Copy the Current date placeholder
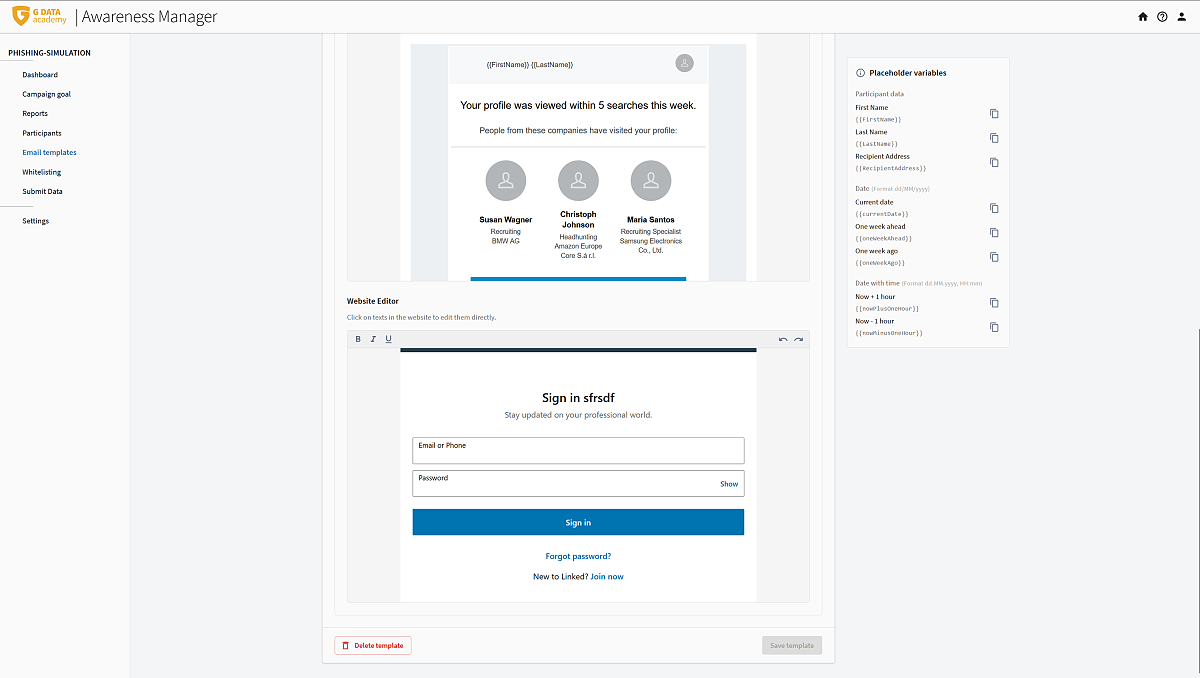Viewport: 1200px width, 678px height. coord(994,208)
